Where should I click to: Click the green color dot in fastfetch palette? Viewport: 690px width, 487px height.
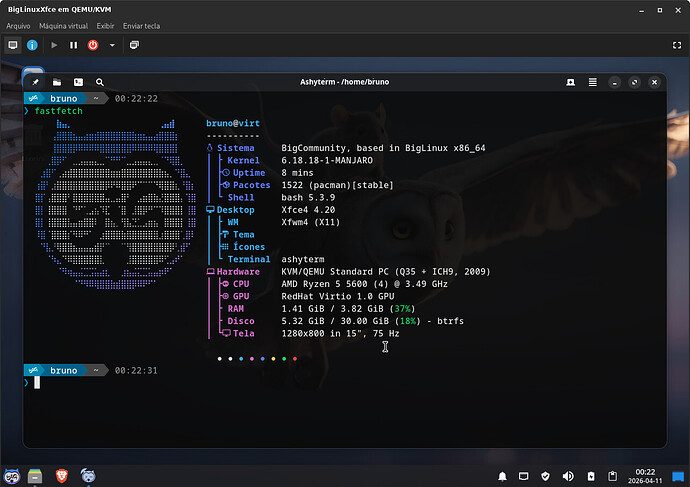[284, 359]
